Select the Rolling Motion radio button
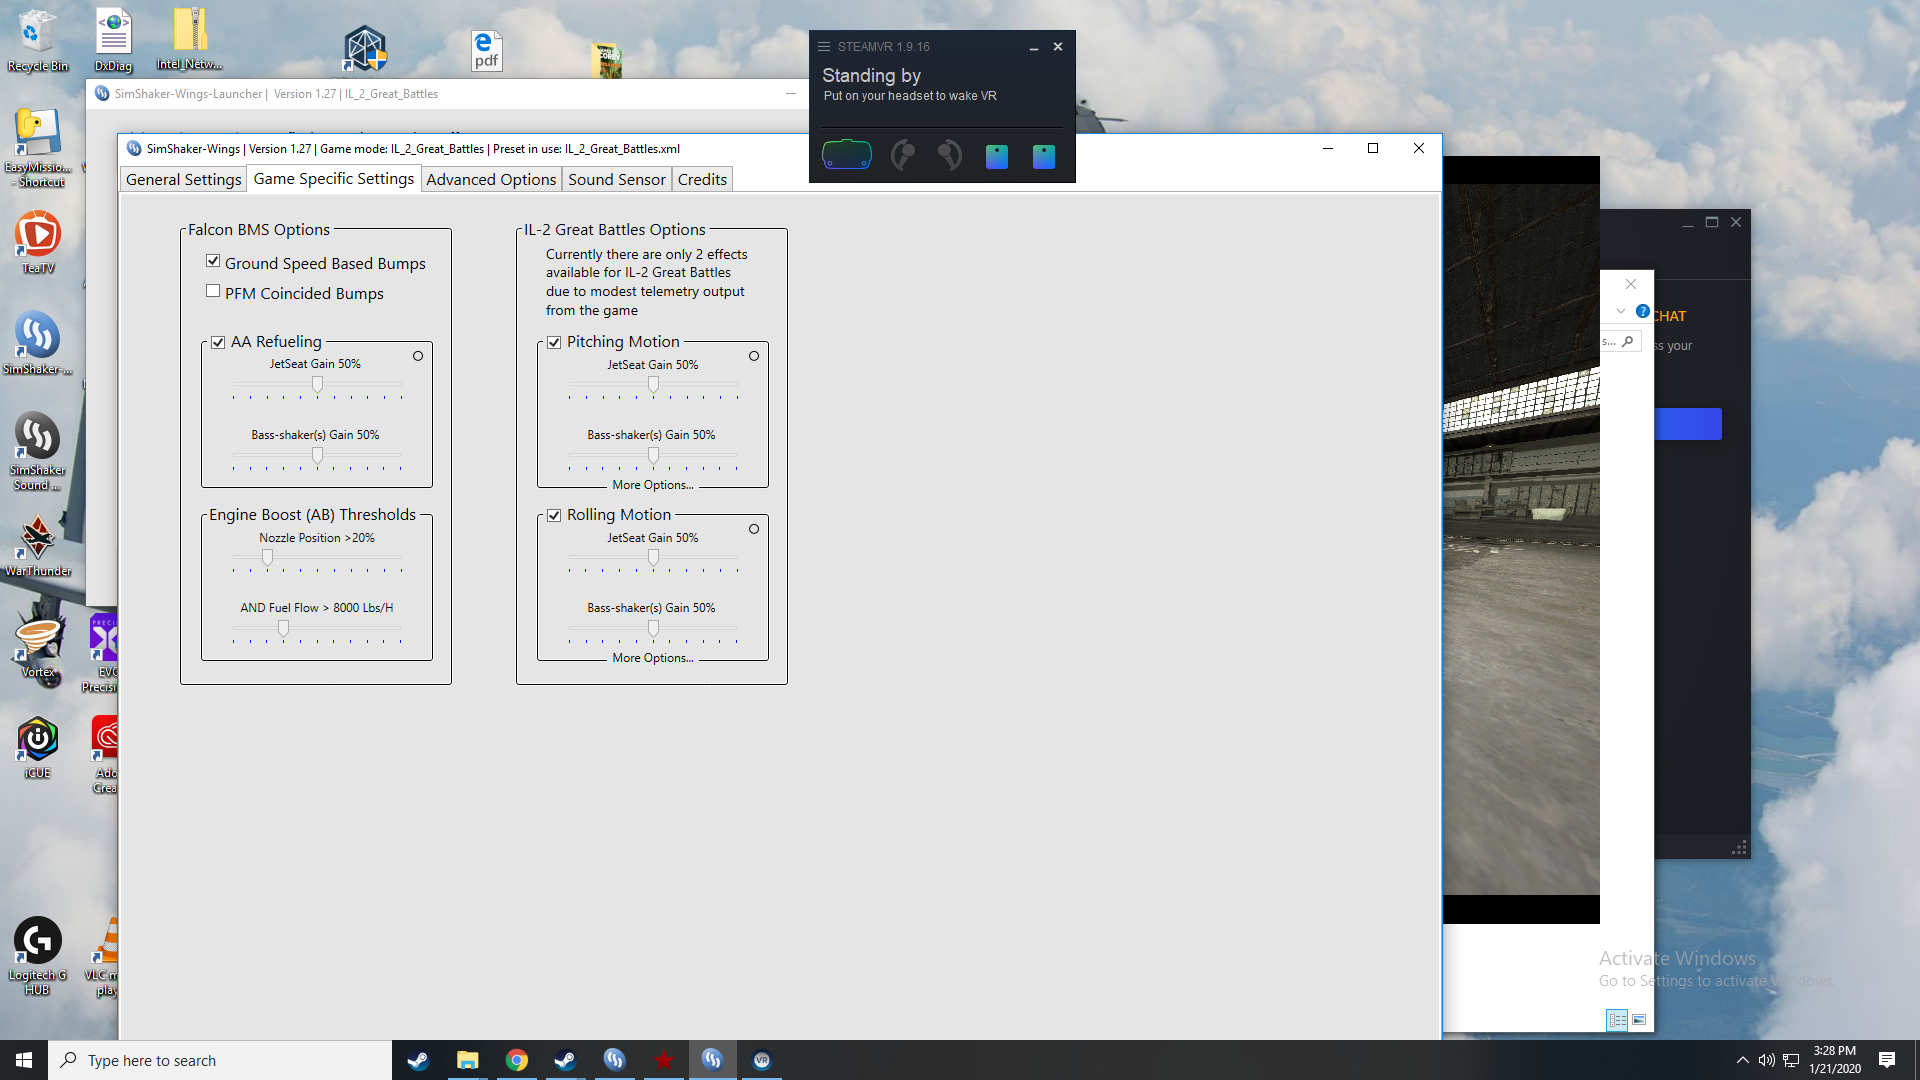This screenshot has height=1080, width=1920. [x=754, y=529]
